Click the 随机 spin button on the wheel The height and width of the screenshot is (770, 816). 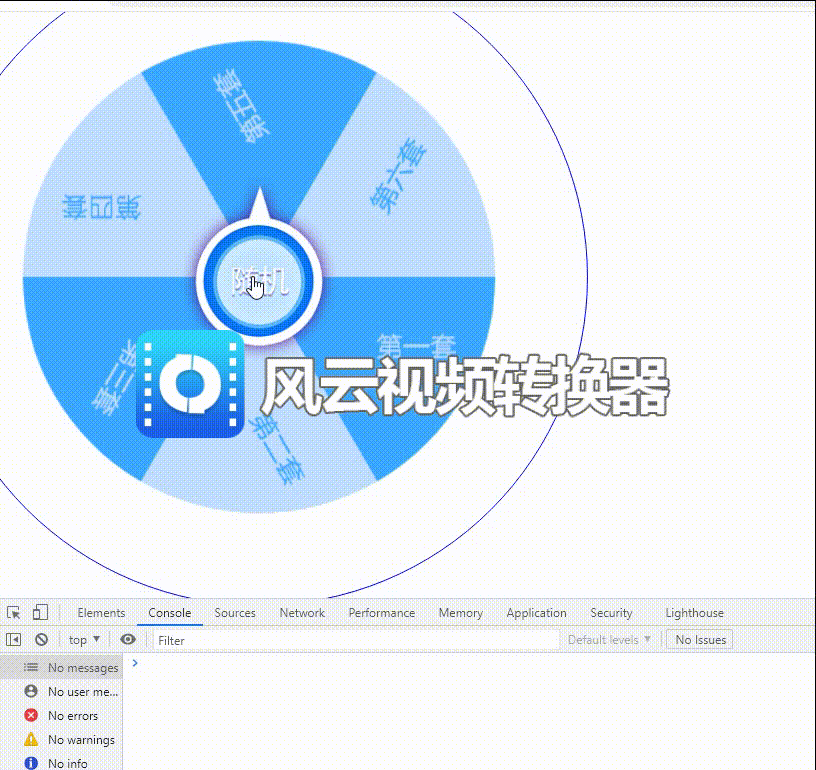[x=259, y=281]
